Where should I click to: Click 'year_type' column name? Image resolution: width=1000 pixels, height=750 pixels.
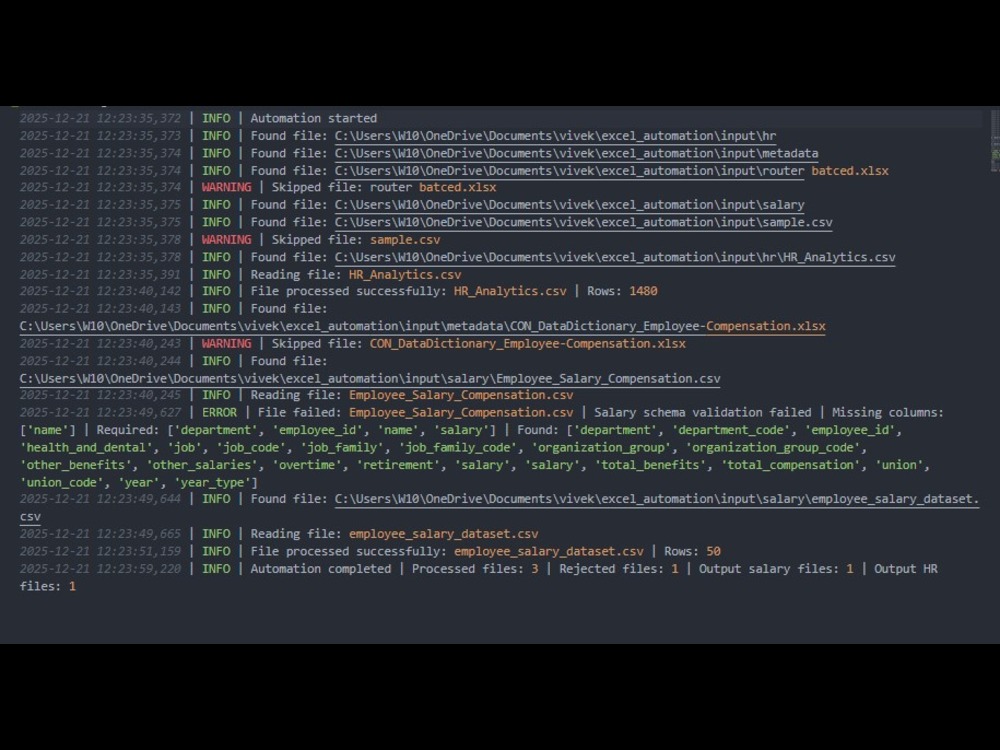(x=215, y=483)
